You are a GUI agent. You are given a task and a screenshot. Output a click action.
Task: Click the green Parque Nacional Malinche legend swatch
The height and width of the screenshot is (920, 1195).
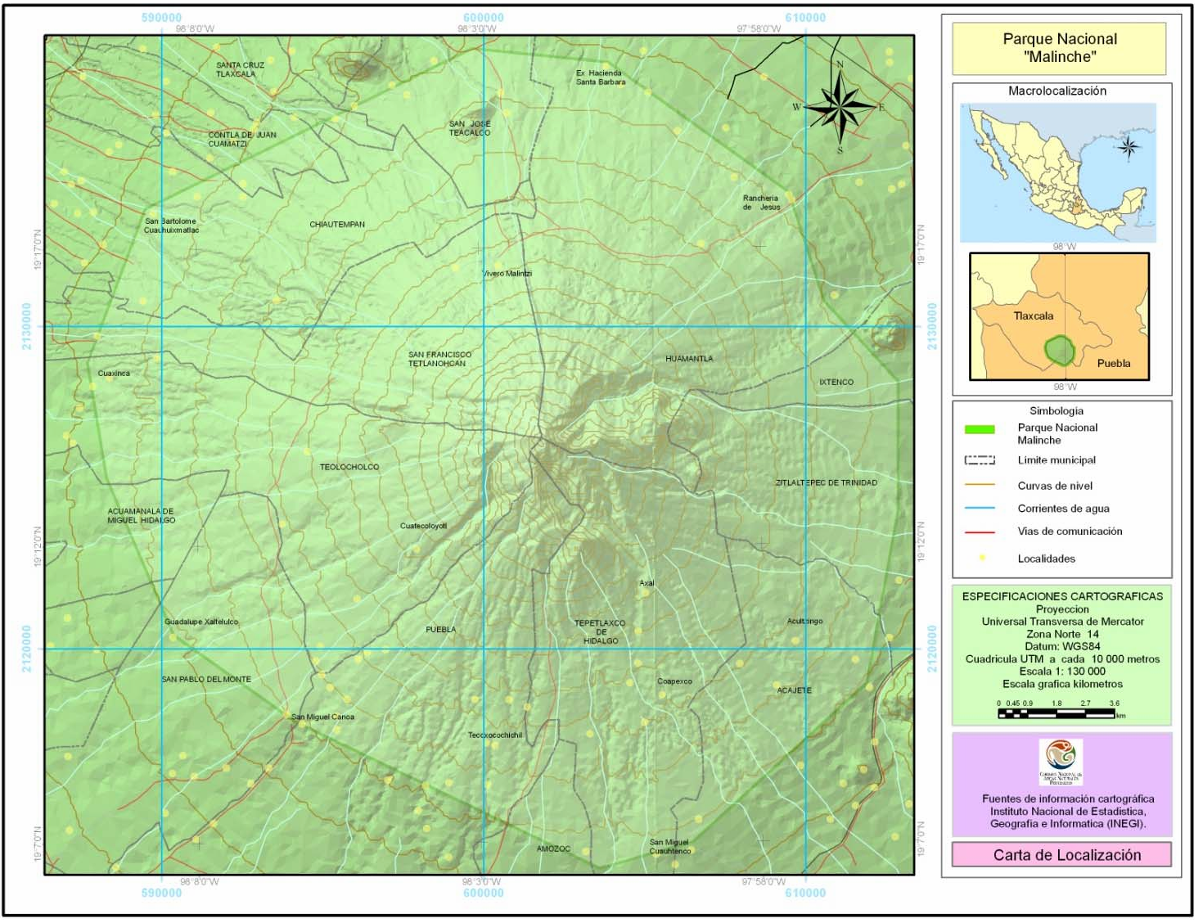[982, 429]
